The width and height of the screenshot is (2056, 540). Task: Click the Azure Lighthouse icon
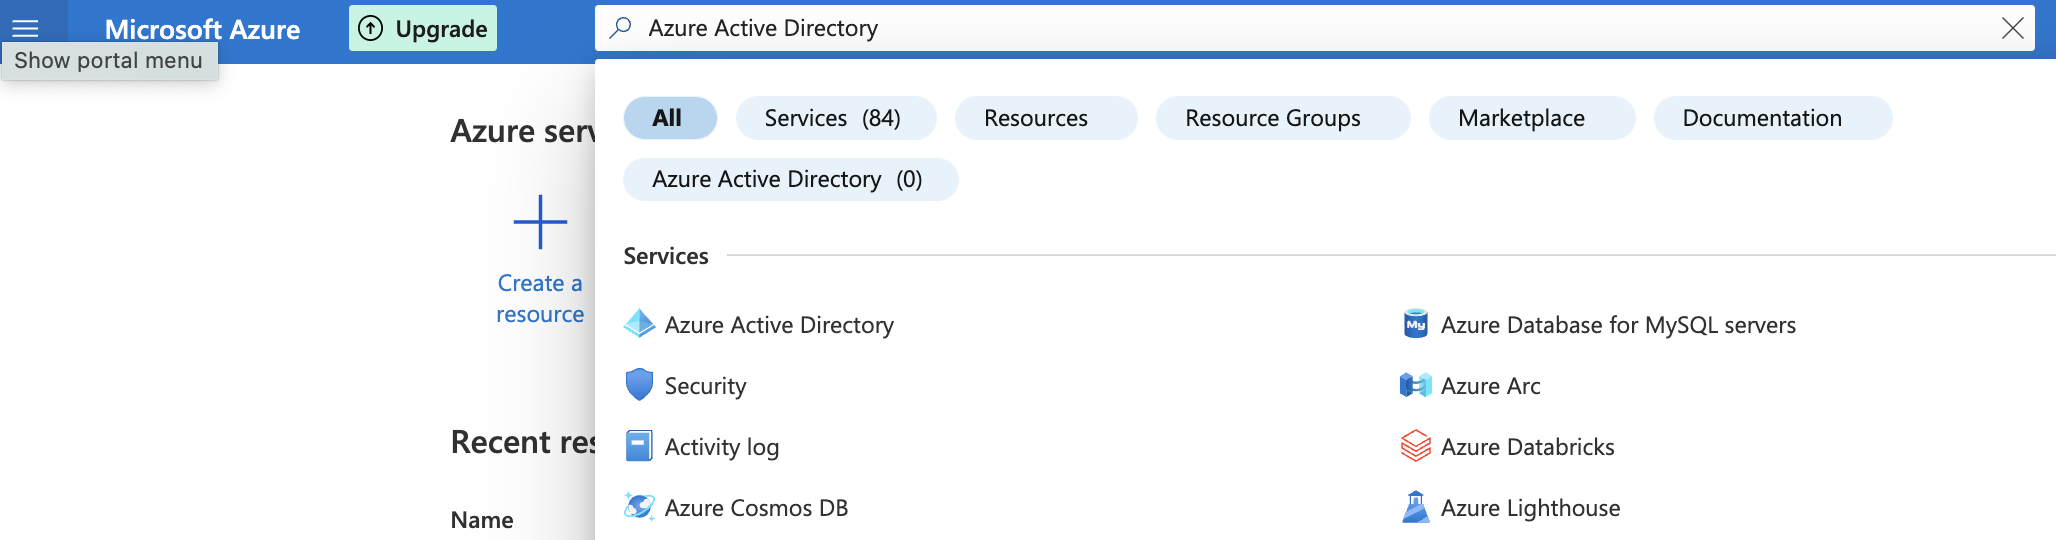click(x=1415, y=507)
